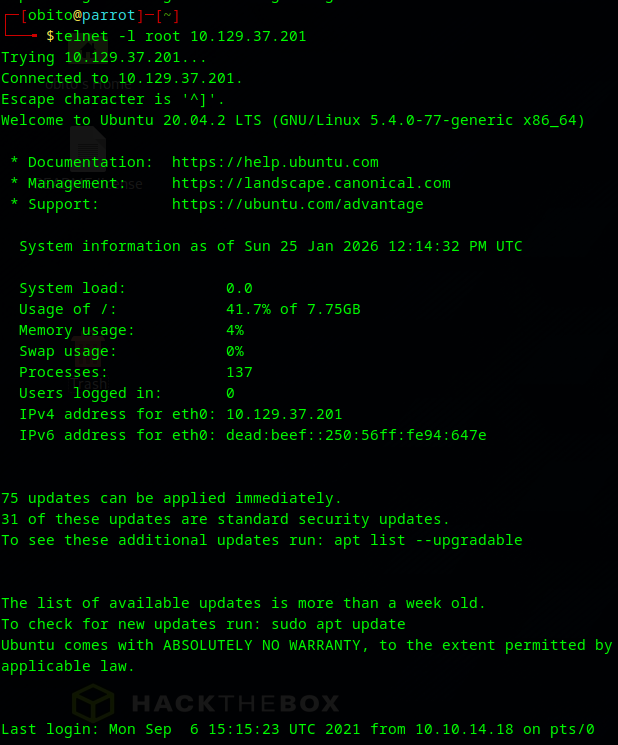Click the HACKTHEBOX watermark text

pos(236,703)
